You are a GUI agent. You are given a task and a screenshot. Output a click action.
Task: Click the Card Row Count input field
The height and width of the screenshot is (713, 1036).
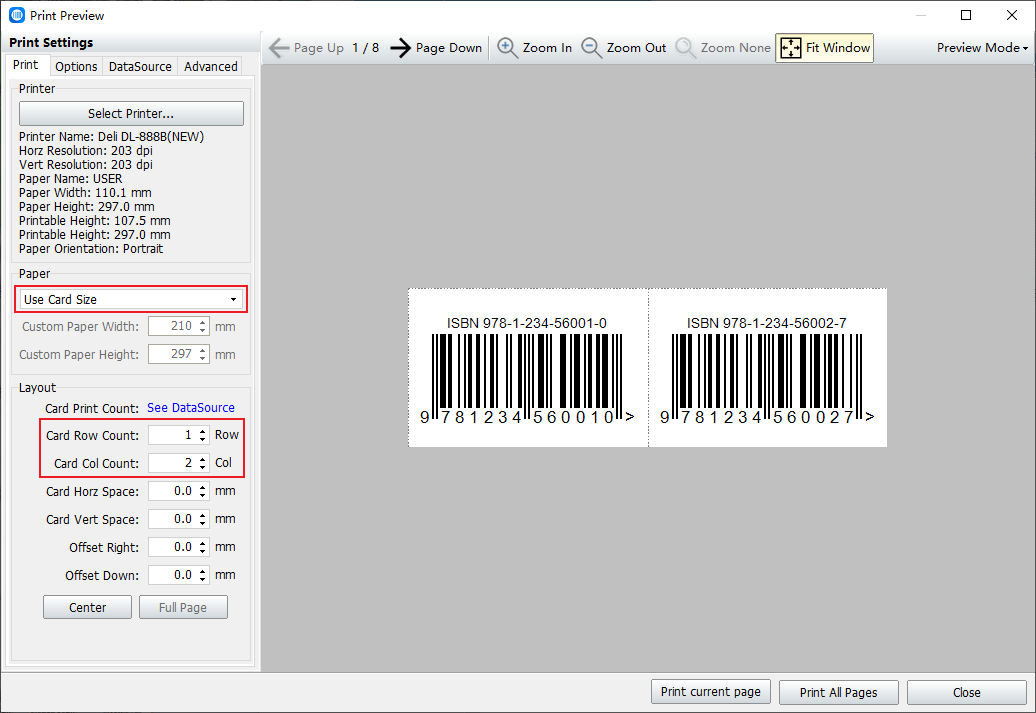(172, 435)
